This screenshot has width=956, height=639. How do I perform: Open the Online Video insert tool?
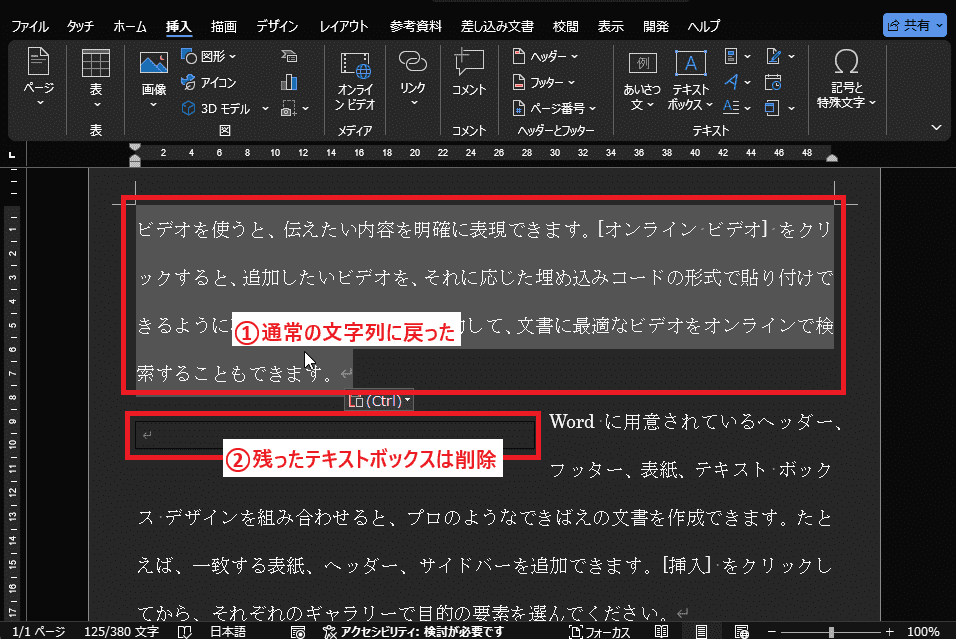pyautogui.click(x=355, y=80)
